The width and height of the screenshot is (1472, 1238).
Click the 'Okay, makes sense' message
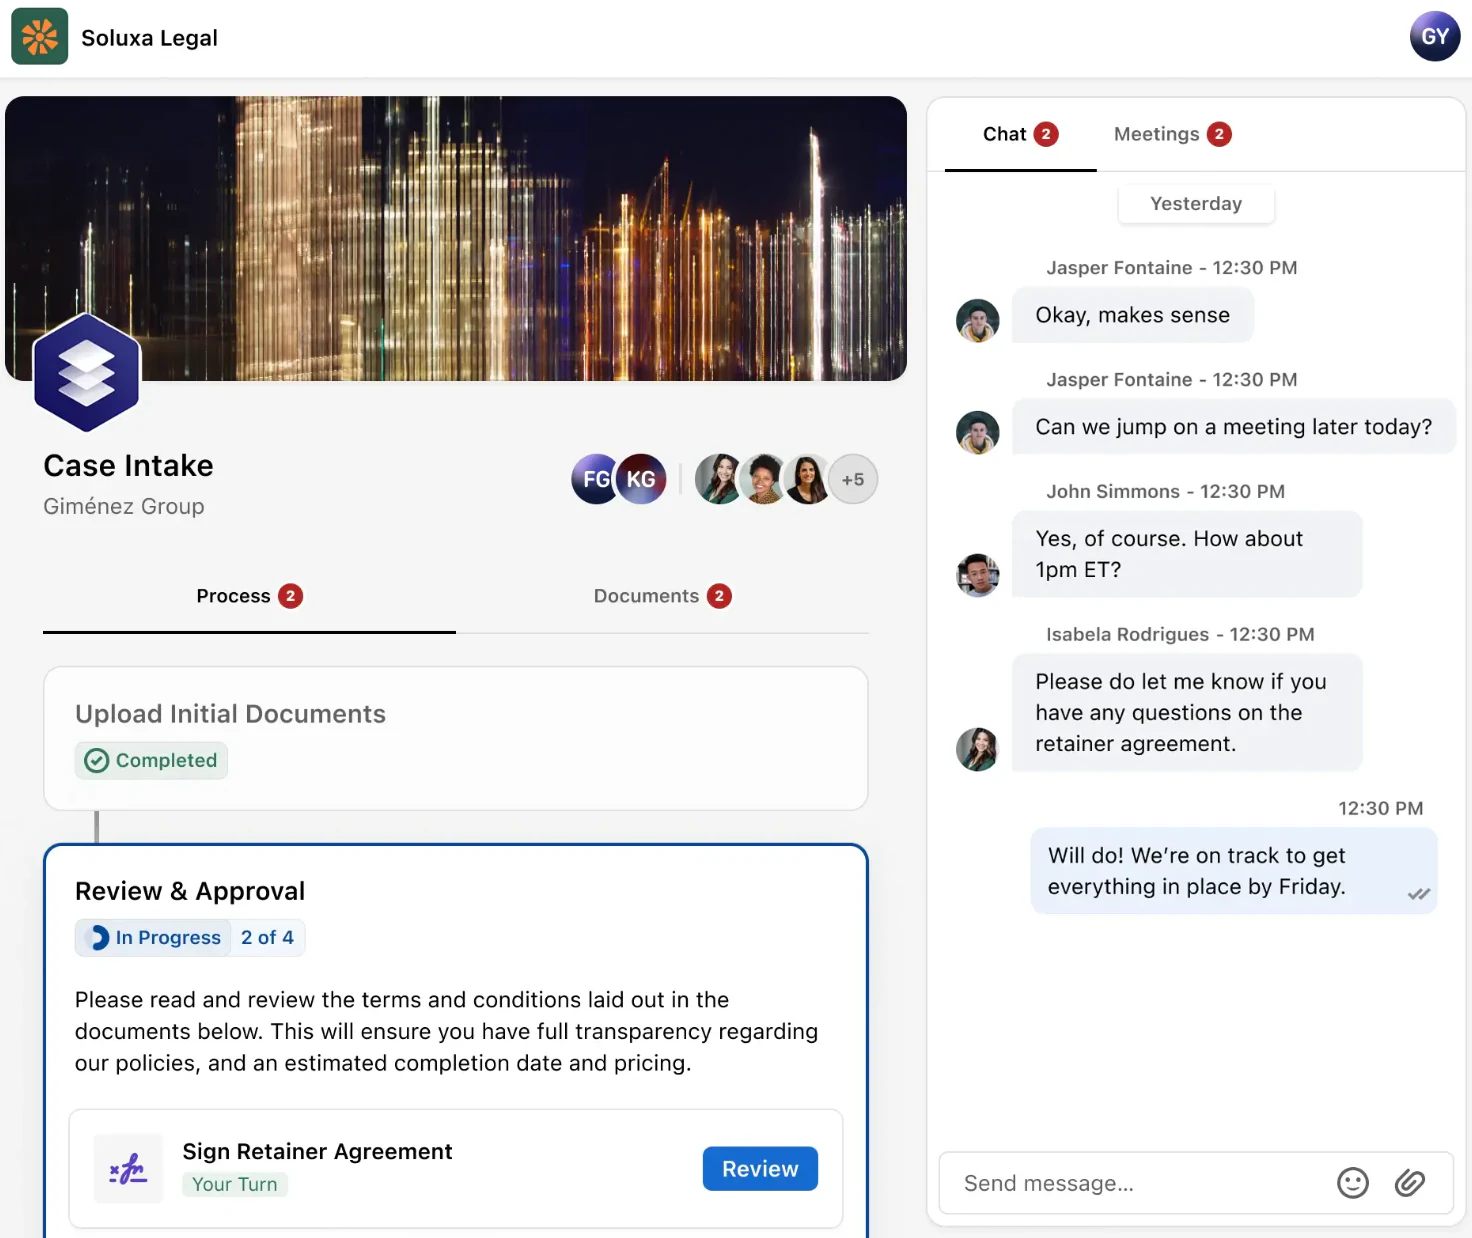tap(1133, 315)
